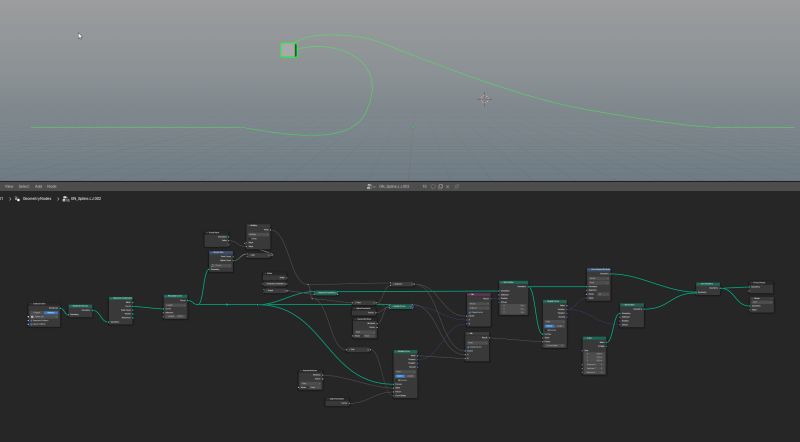The height and width of the screenshot is (442, 800).
Task: Click the GN_Spline node group breadcrumb
Action: coord(85,199)
